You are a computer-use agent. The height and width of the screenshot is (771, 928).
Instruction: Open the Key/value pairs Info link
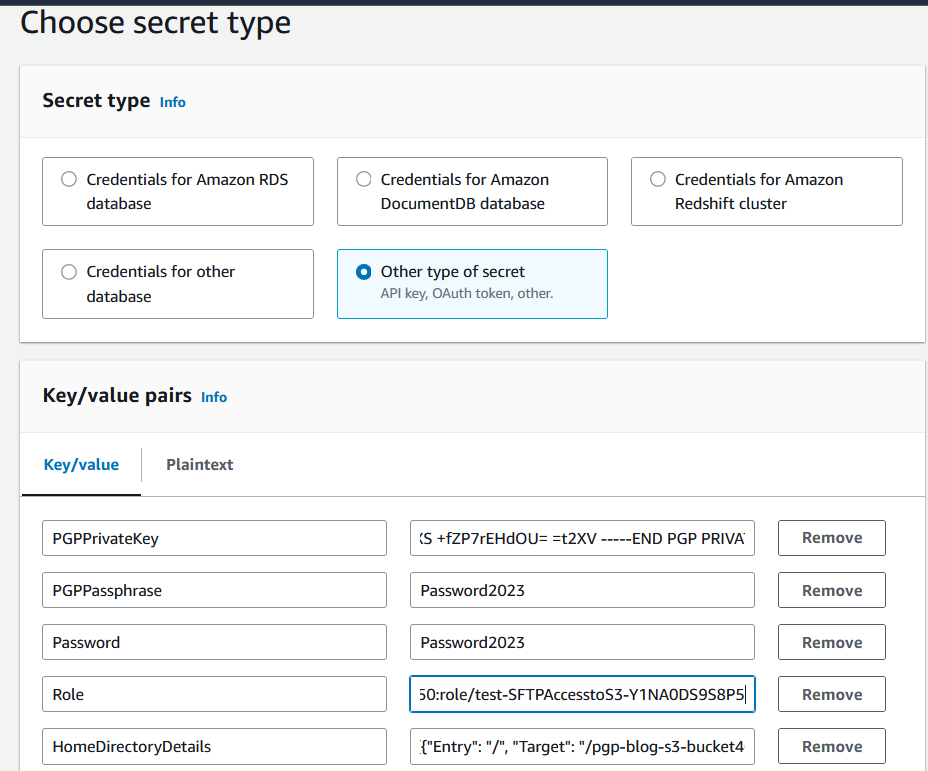[214, 397]
